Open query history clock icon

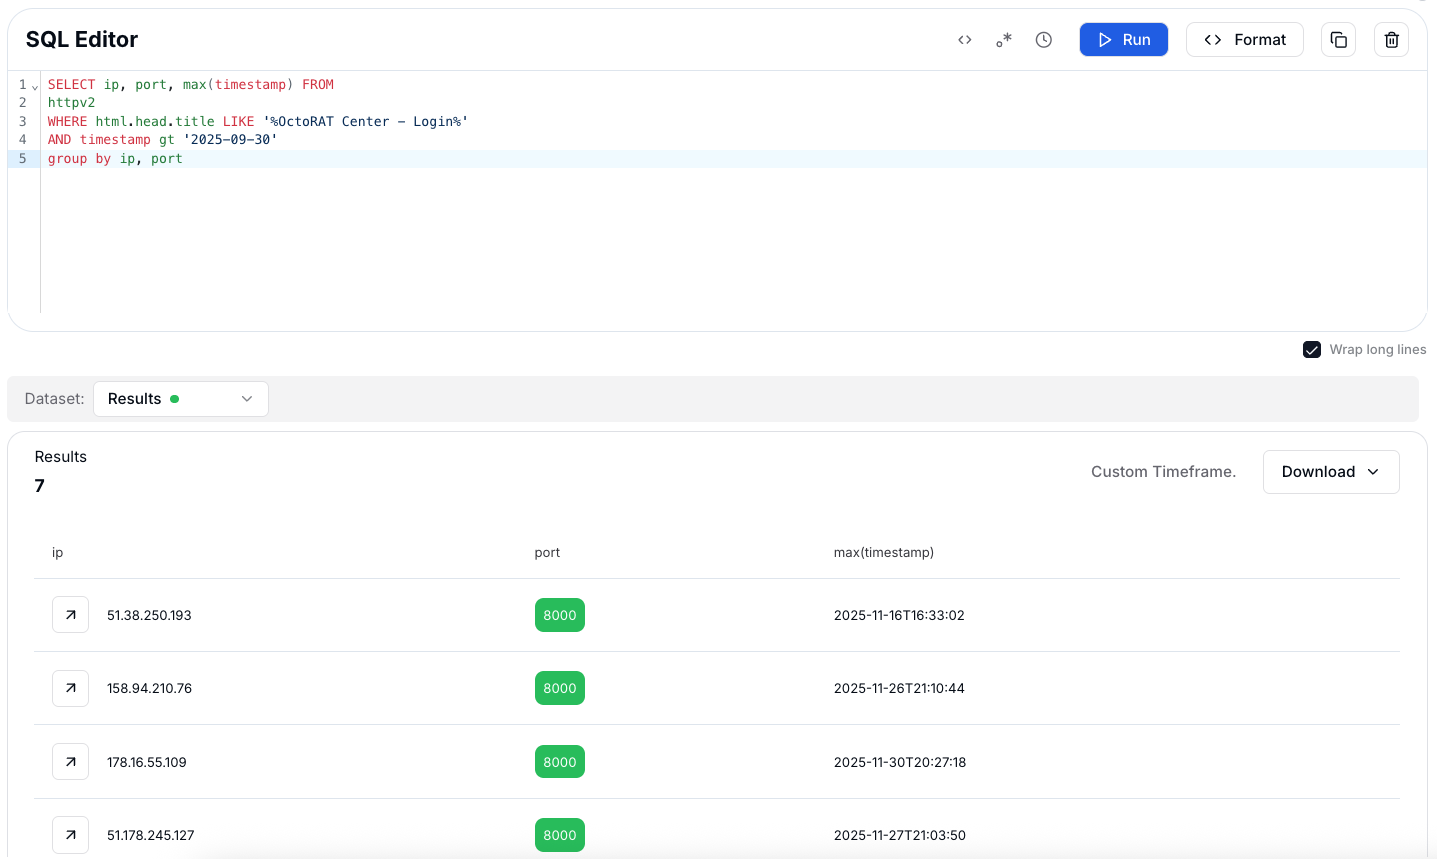coord(1043,40)
